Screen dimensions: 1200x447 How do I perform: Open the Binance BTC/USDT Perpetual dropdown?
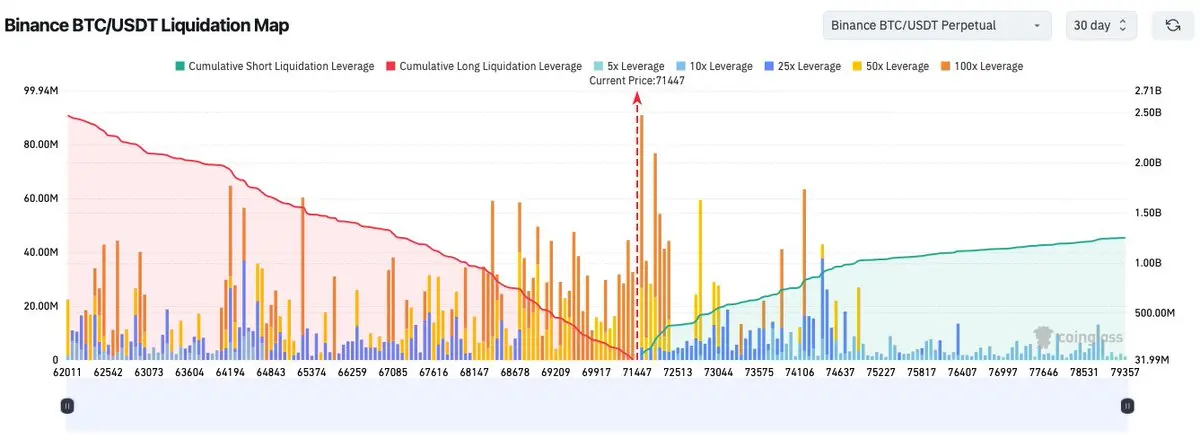[x=937, y=25]
